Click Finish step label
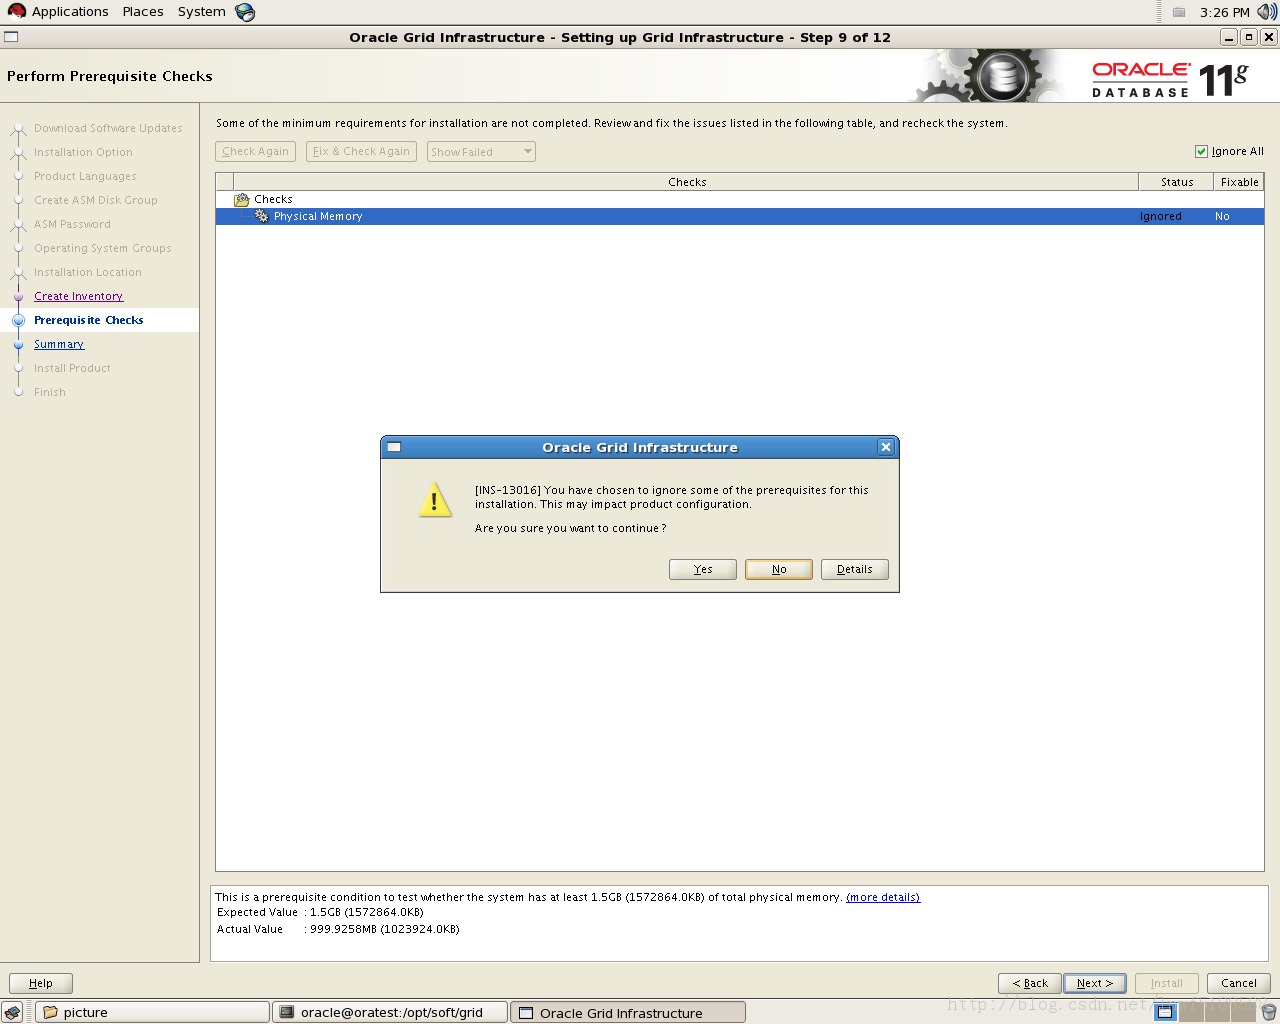1280x1024 pixels. pos(50,392)
